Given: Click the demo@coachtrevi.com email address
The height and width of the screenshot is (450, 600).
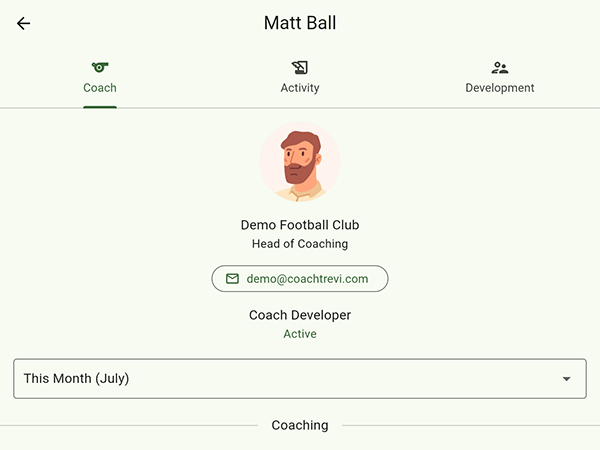Looking at the screenshot, I should click(308, 279).
